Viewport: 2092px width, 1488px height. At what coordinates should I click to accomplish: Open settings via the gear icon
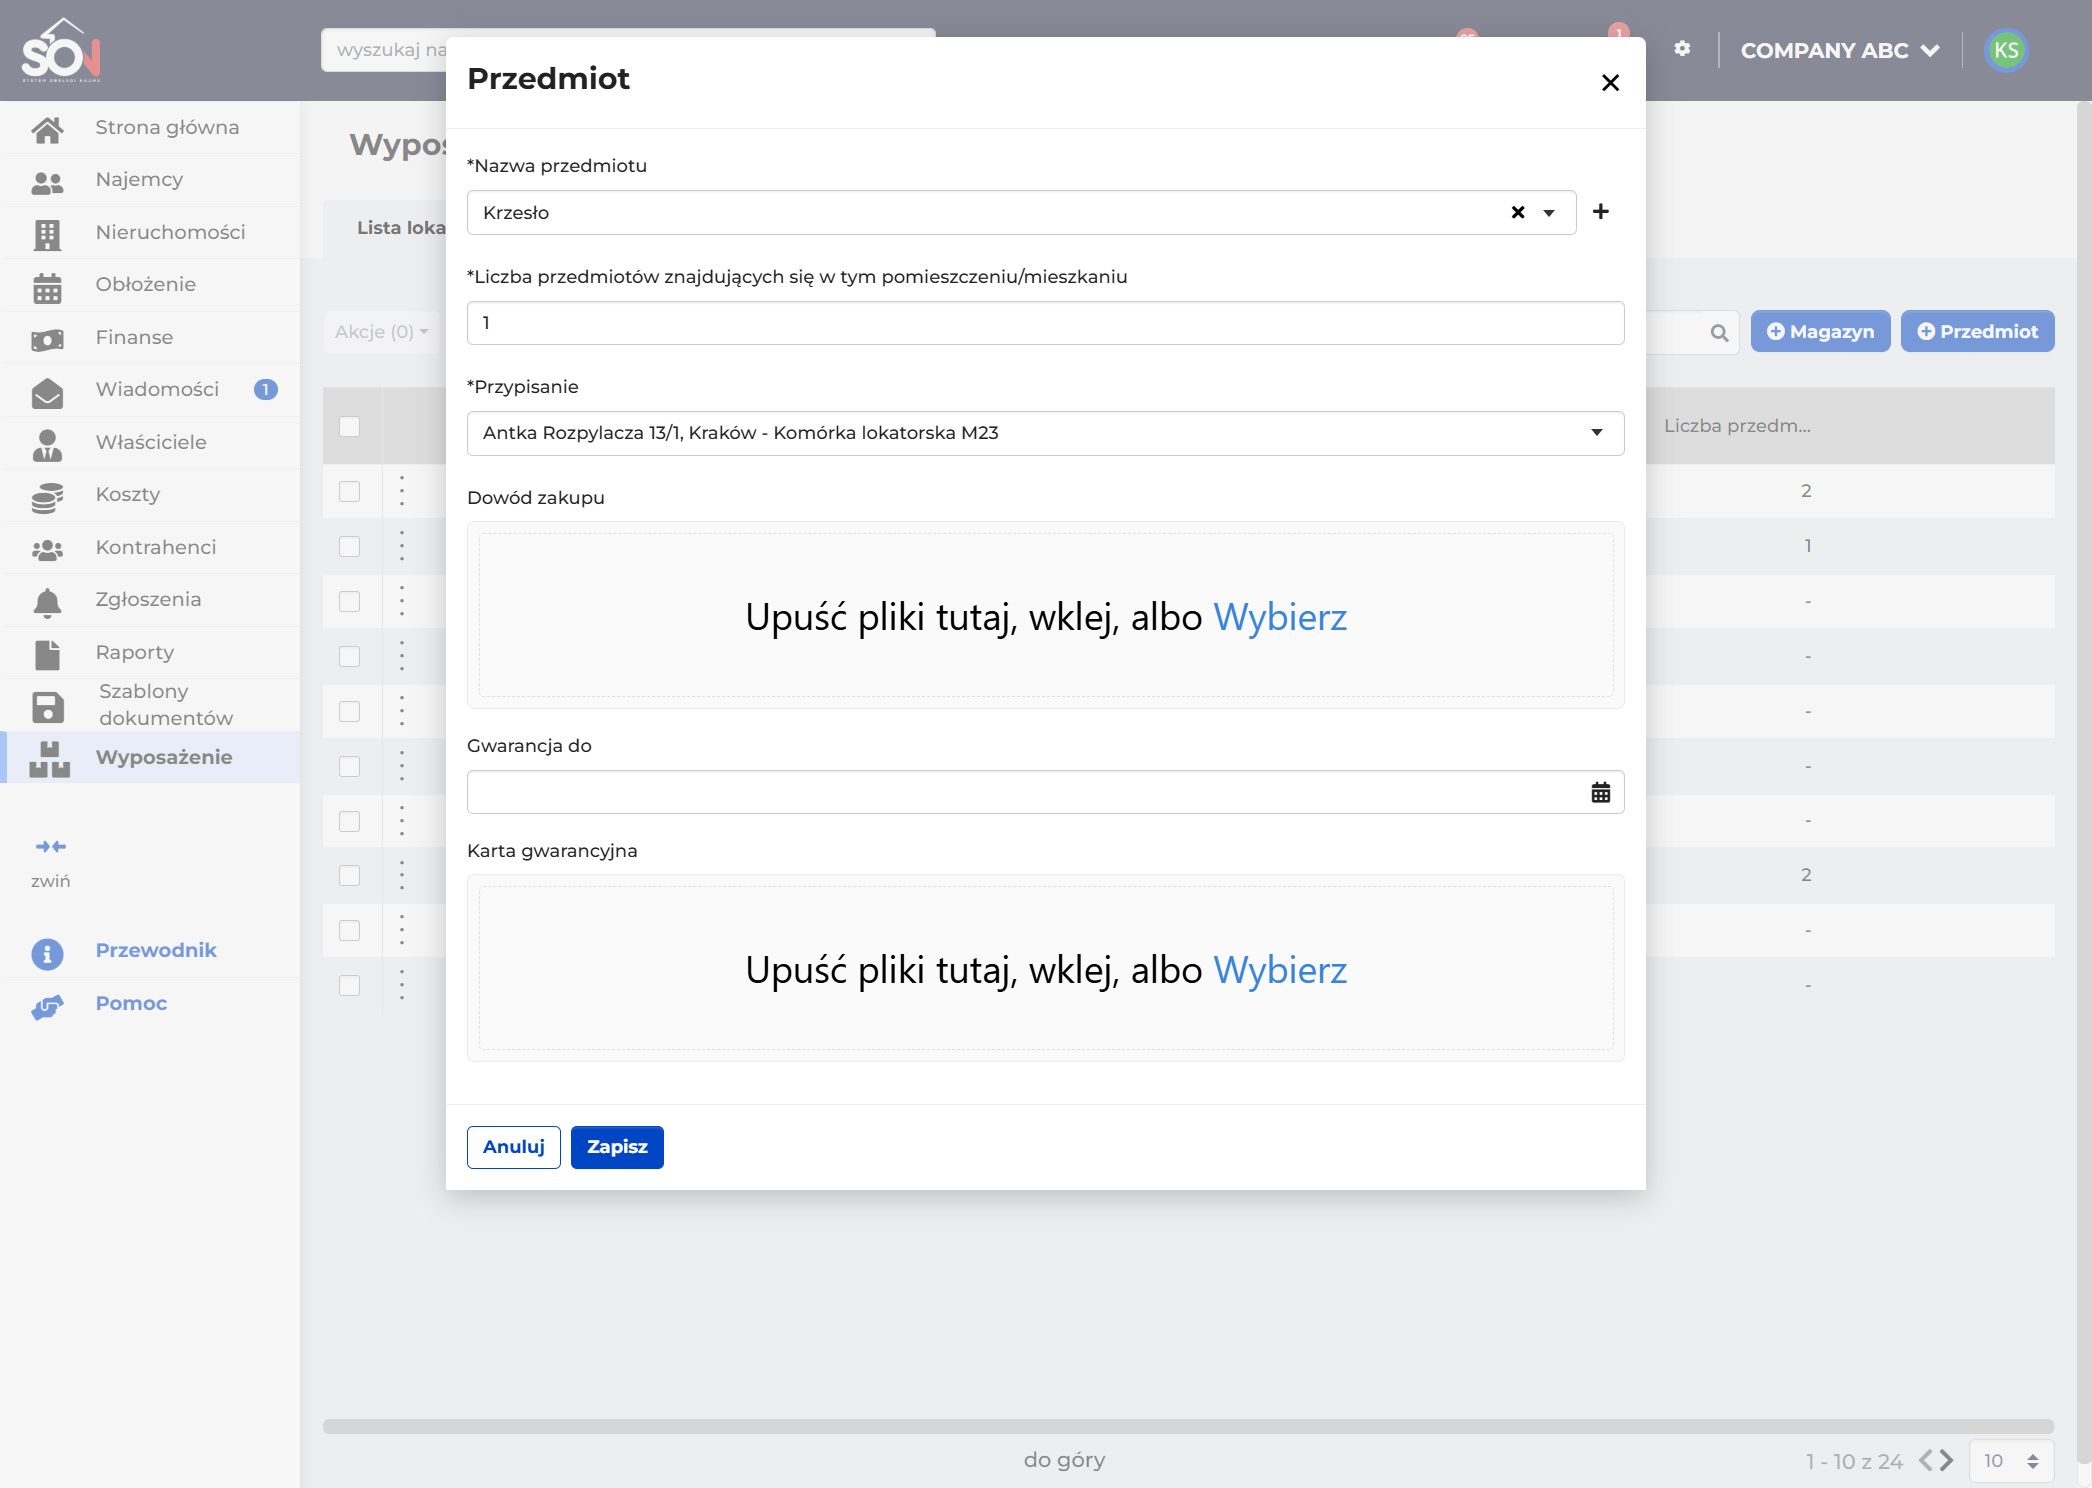coord(1682,49)
